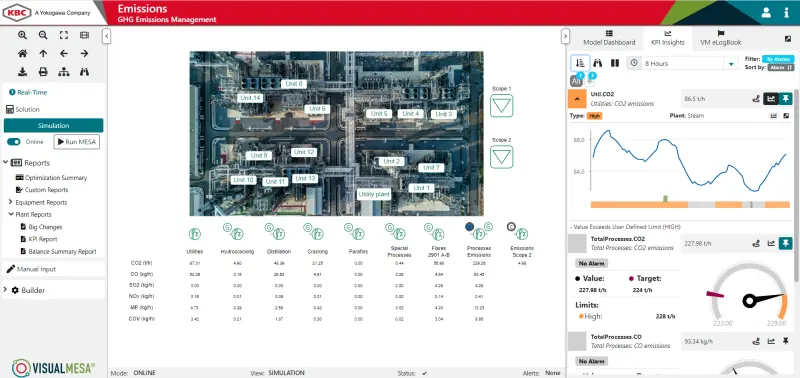The height and width of the screenshot is (378, 800).
Task: Print the current view
Action: [x=43, y=72]
